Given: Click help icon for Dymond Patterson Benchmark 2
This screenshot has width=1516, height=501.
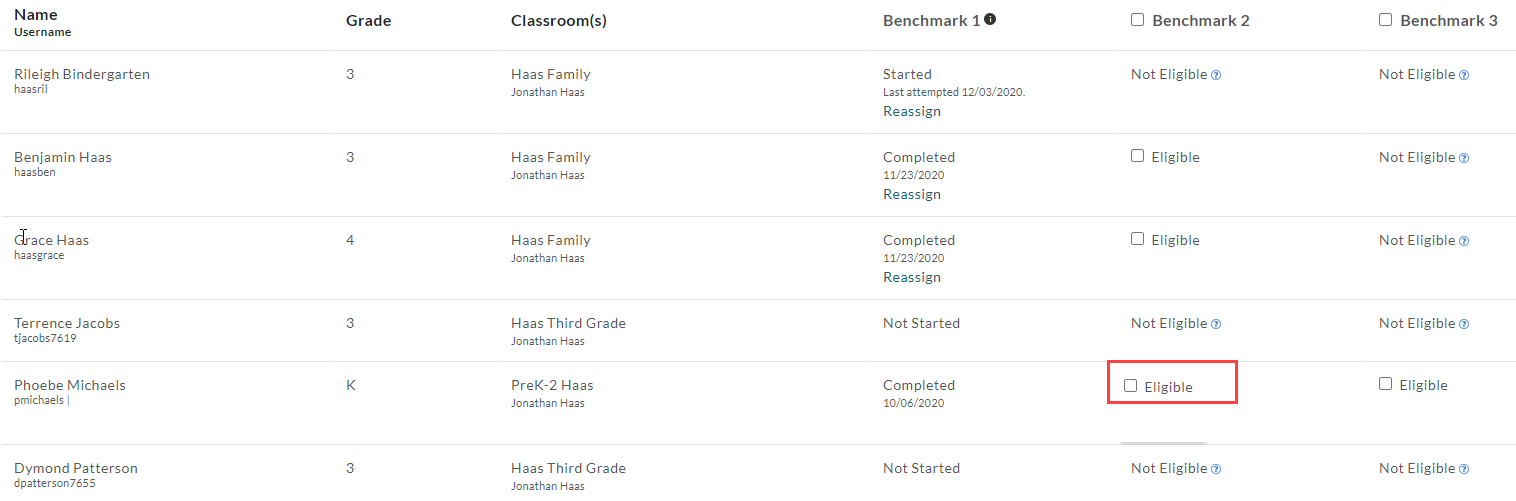Looking at the screenshot, I should point(1216,469).
